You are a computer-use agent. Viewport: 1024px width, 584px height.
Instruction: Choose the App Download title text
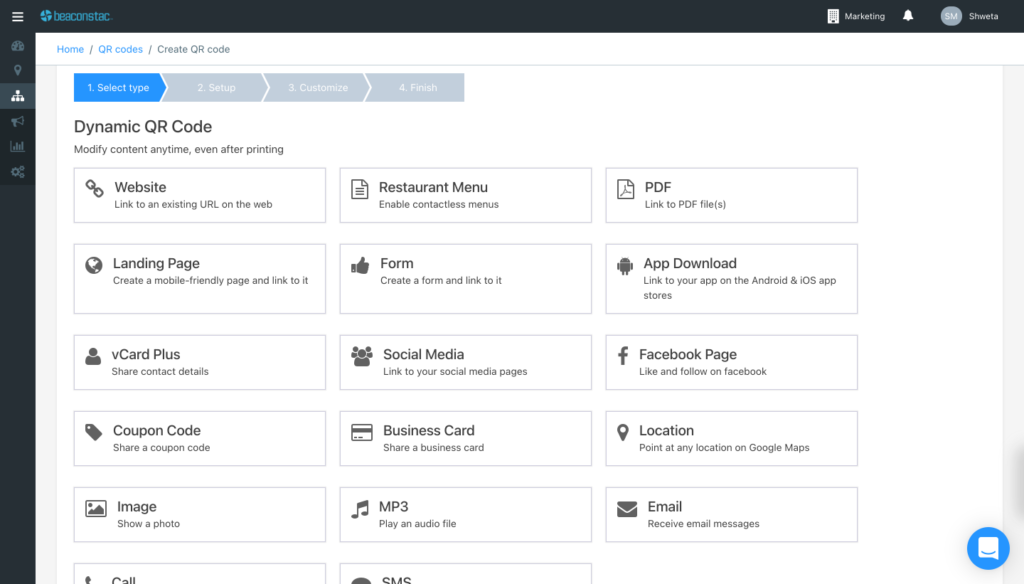coord(690,263)
